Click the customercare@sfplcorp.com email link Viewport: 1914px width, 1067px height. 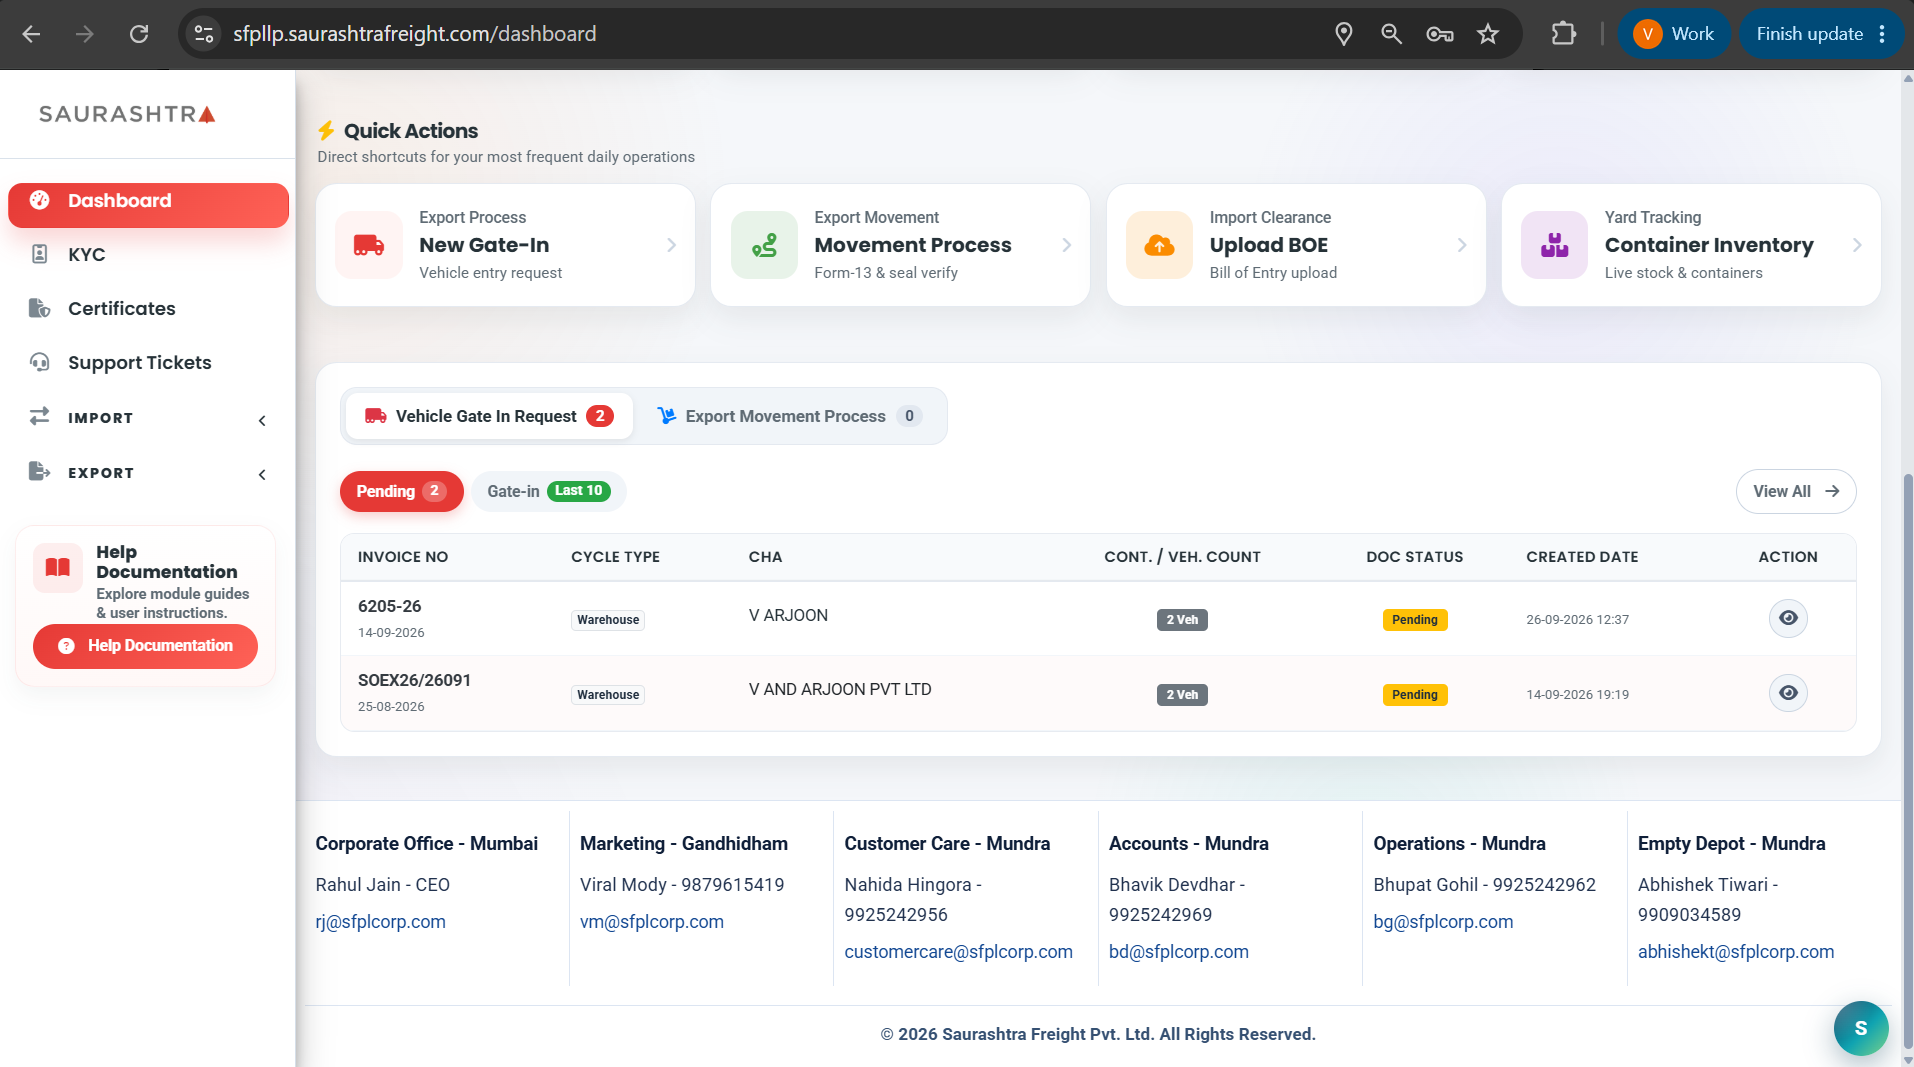pos(958,952)
